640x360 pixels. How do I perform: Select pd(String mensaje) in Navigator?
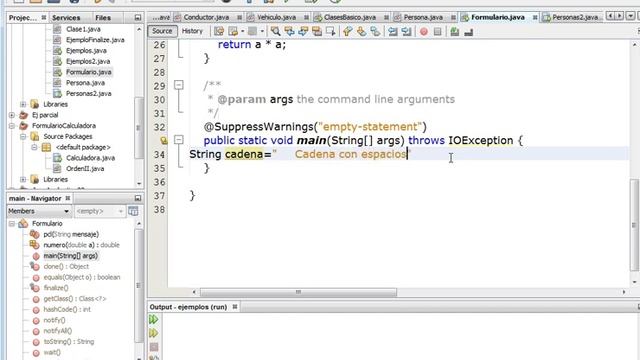pyautogui.click(x=71, y=234)
